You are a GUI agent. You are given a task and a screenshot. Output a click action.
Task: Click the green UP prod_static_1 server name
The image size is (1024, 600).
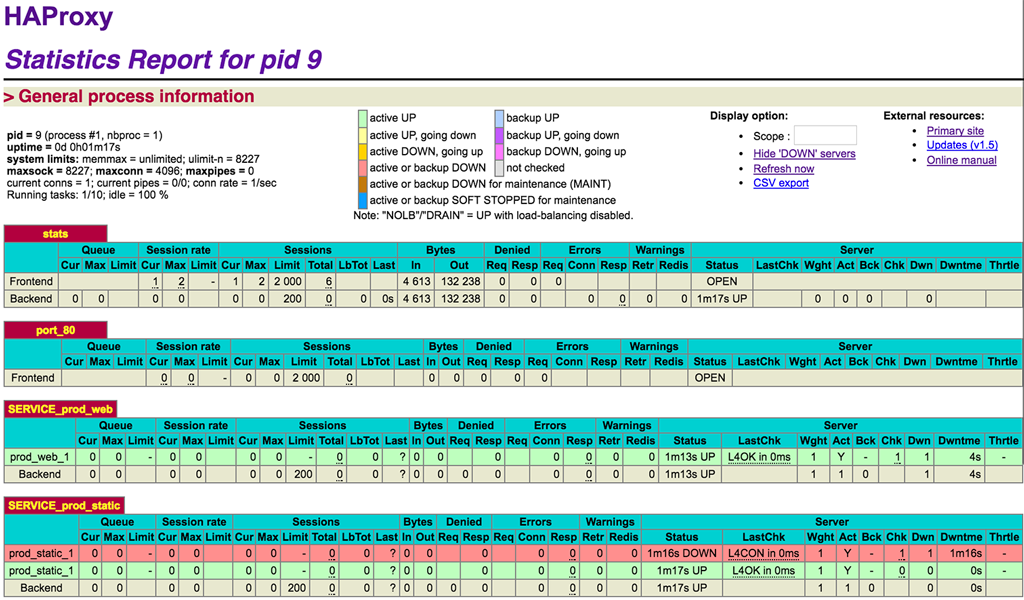(x=41, y=571)
